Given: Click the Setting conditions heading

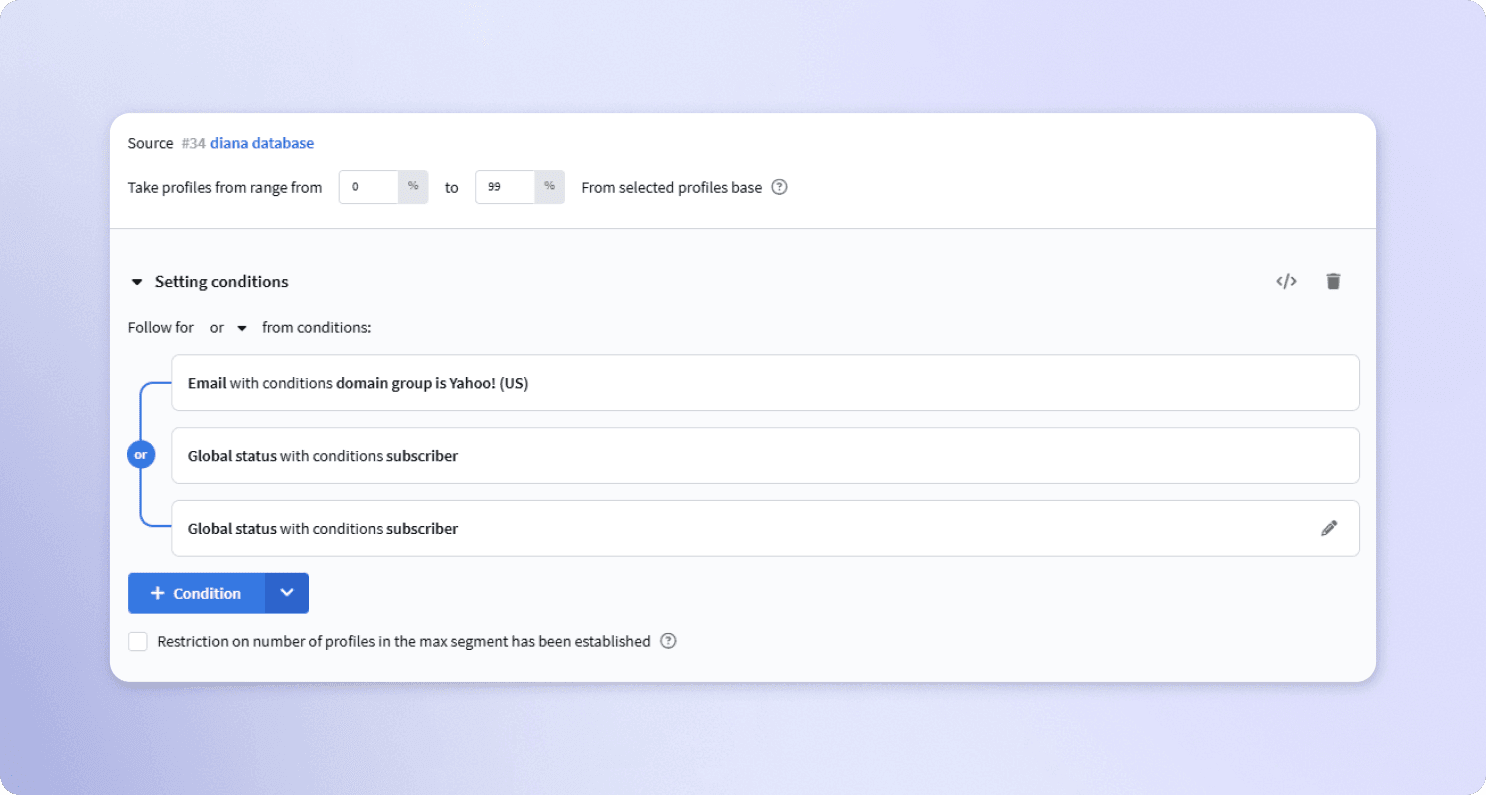Looking at the screenshot, I should [x=222, y=282].
